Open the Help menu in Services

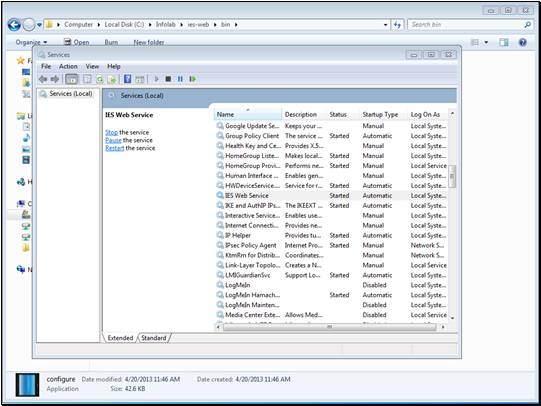[114, 66]
